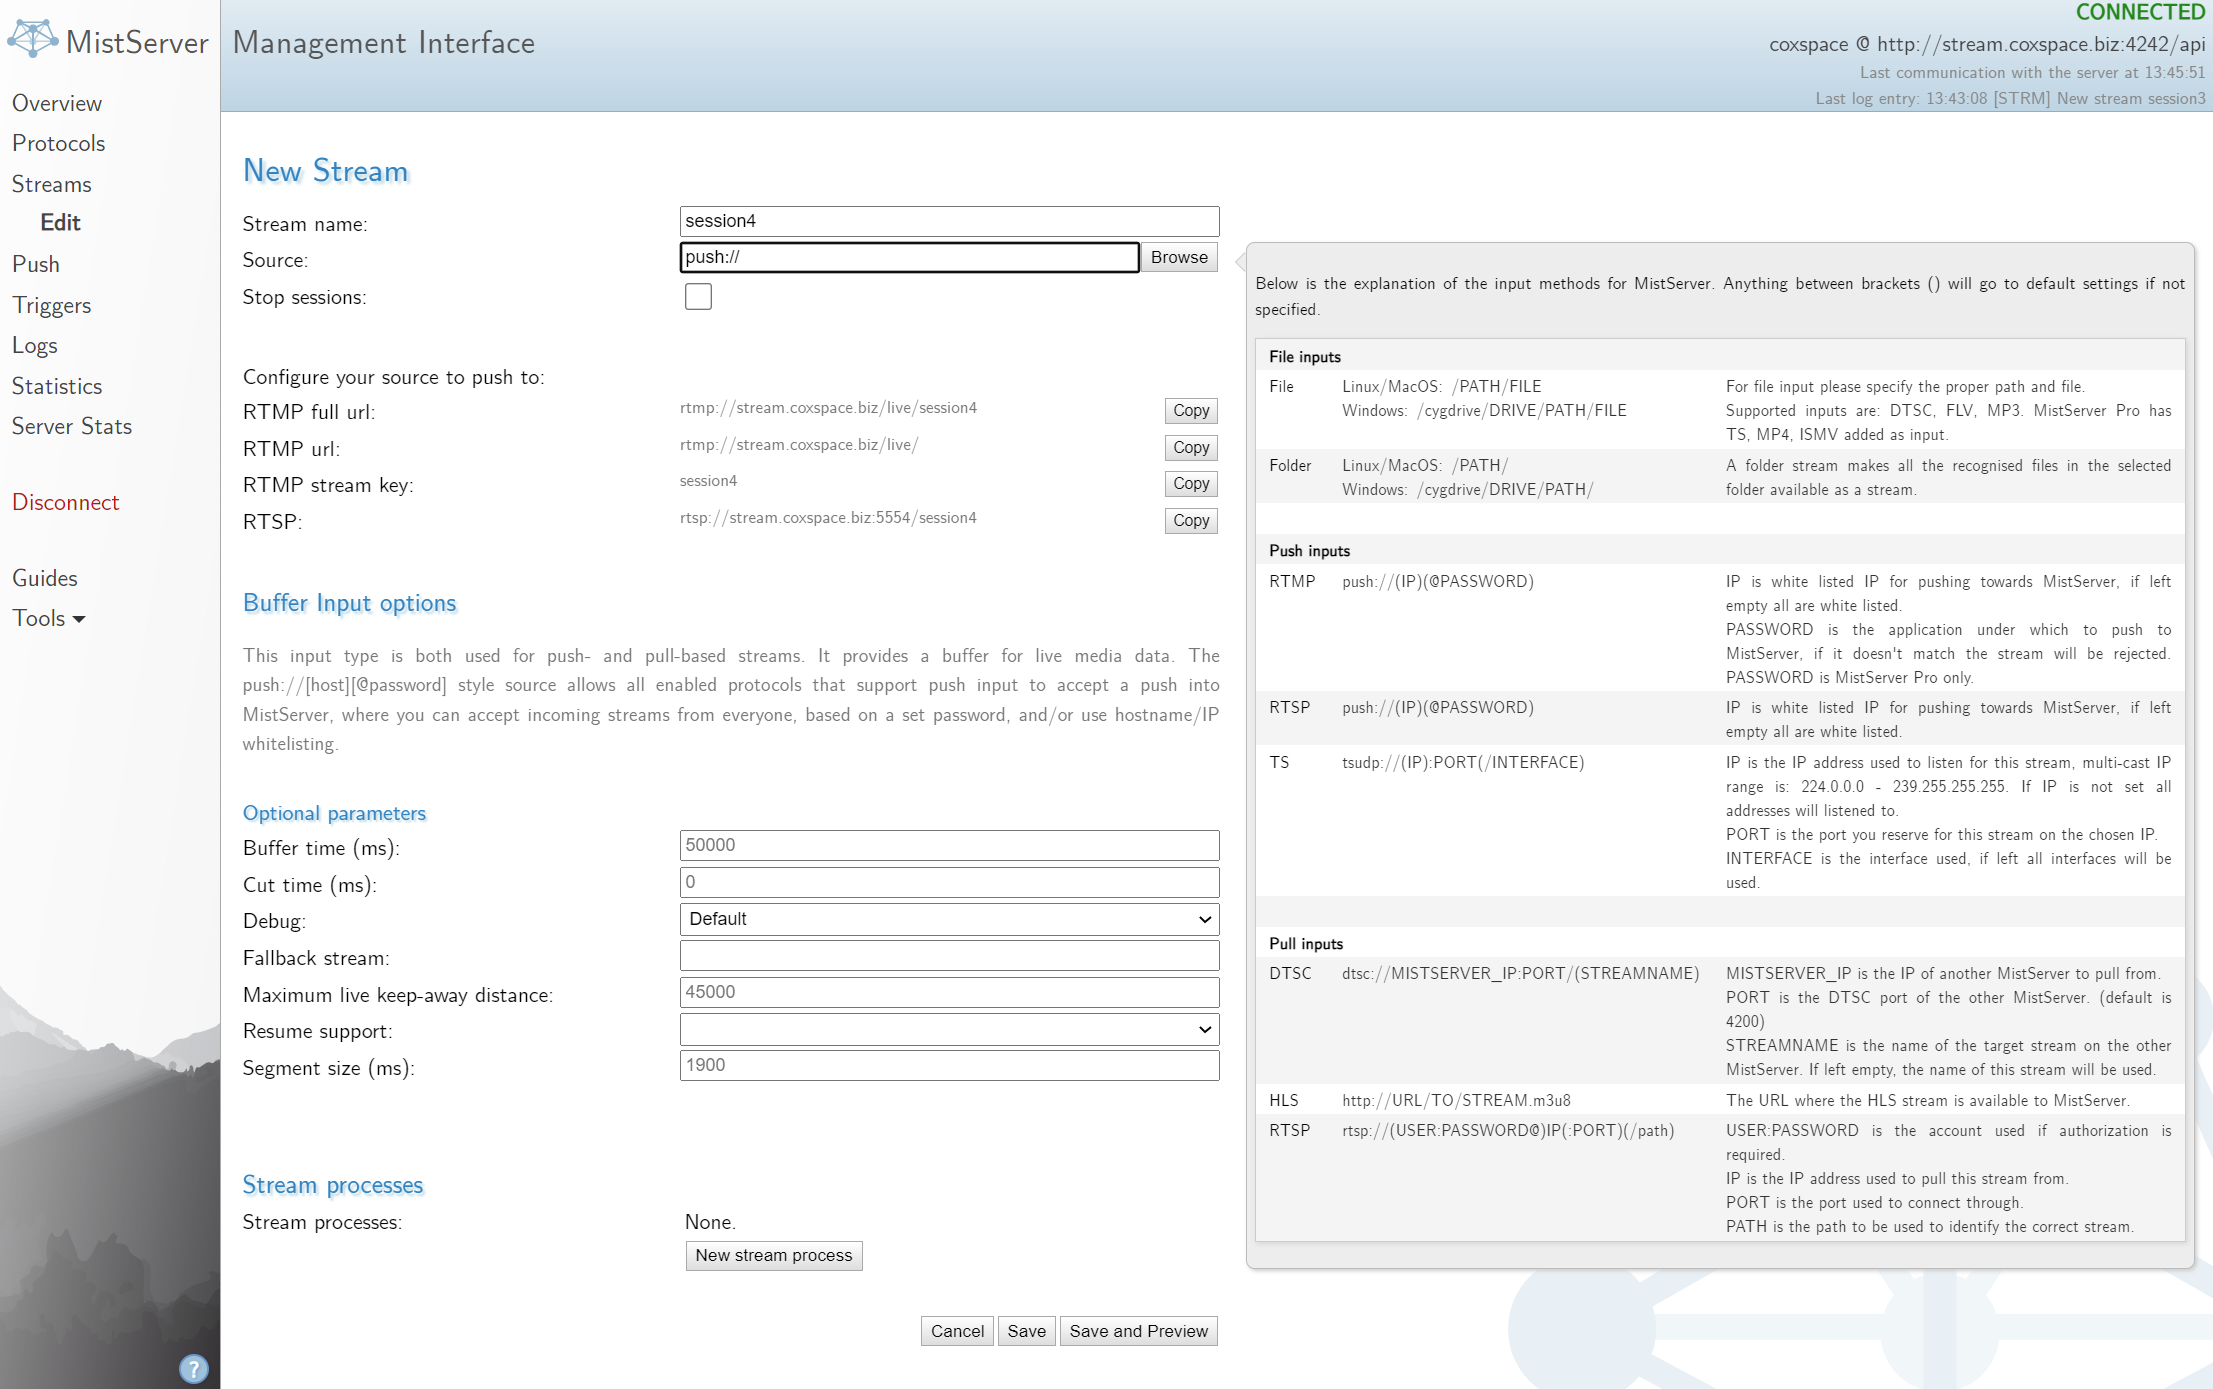Click Maximum live keep-away distance field
2213x1389 pixels.
(949, 992)
